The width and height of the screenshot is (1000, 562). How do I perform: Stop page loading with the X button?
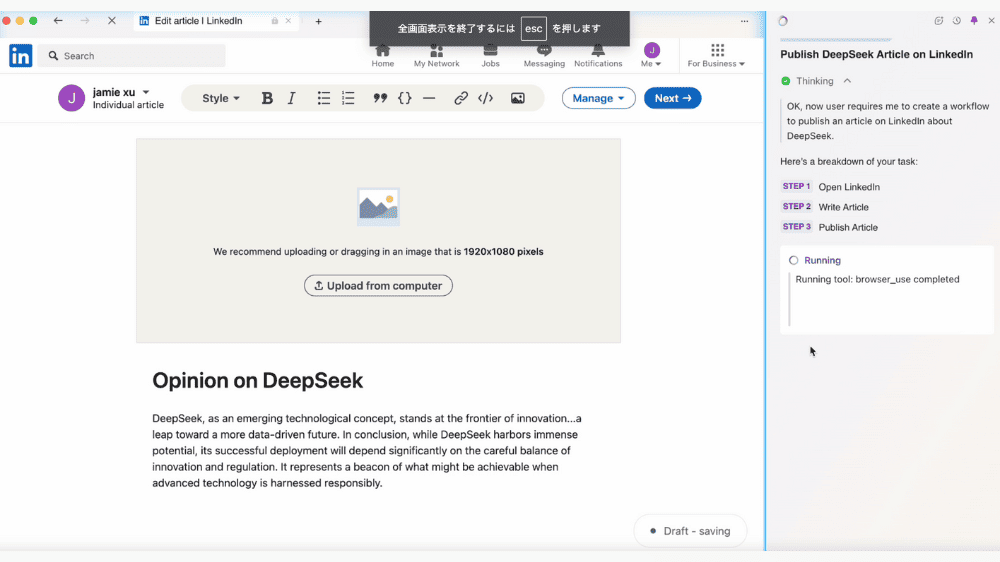[112, 20]
